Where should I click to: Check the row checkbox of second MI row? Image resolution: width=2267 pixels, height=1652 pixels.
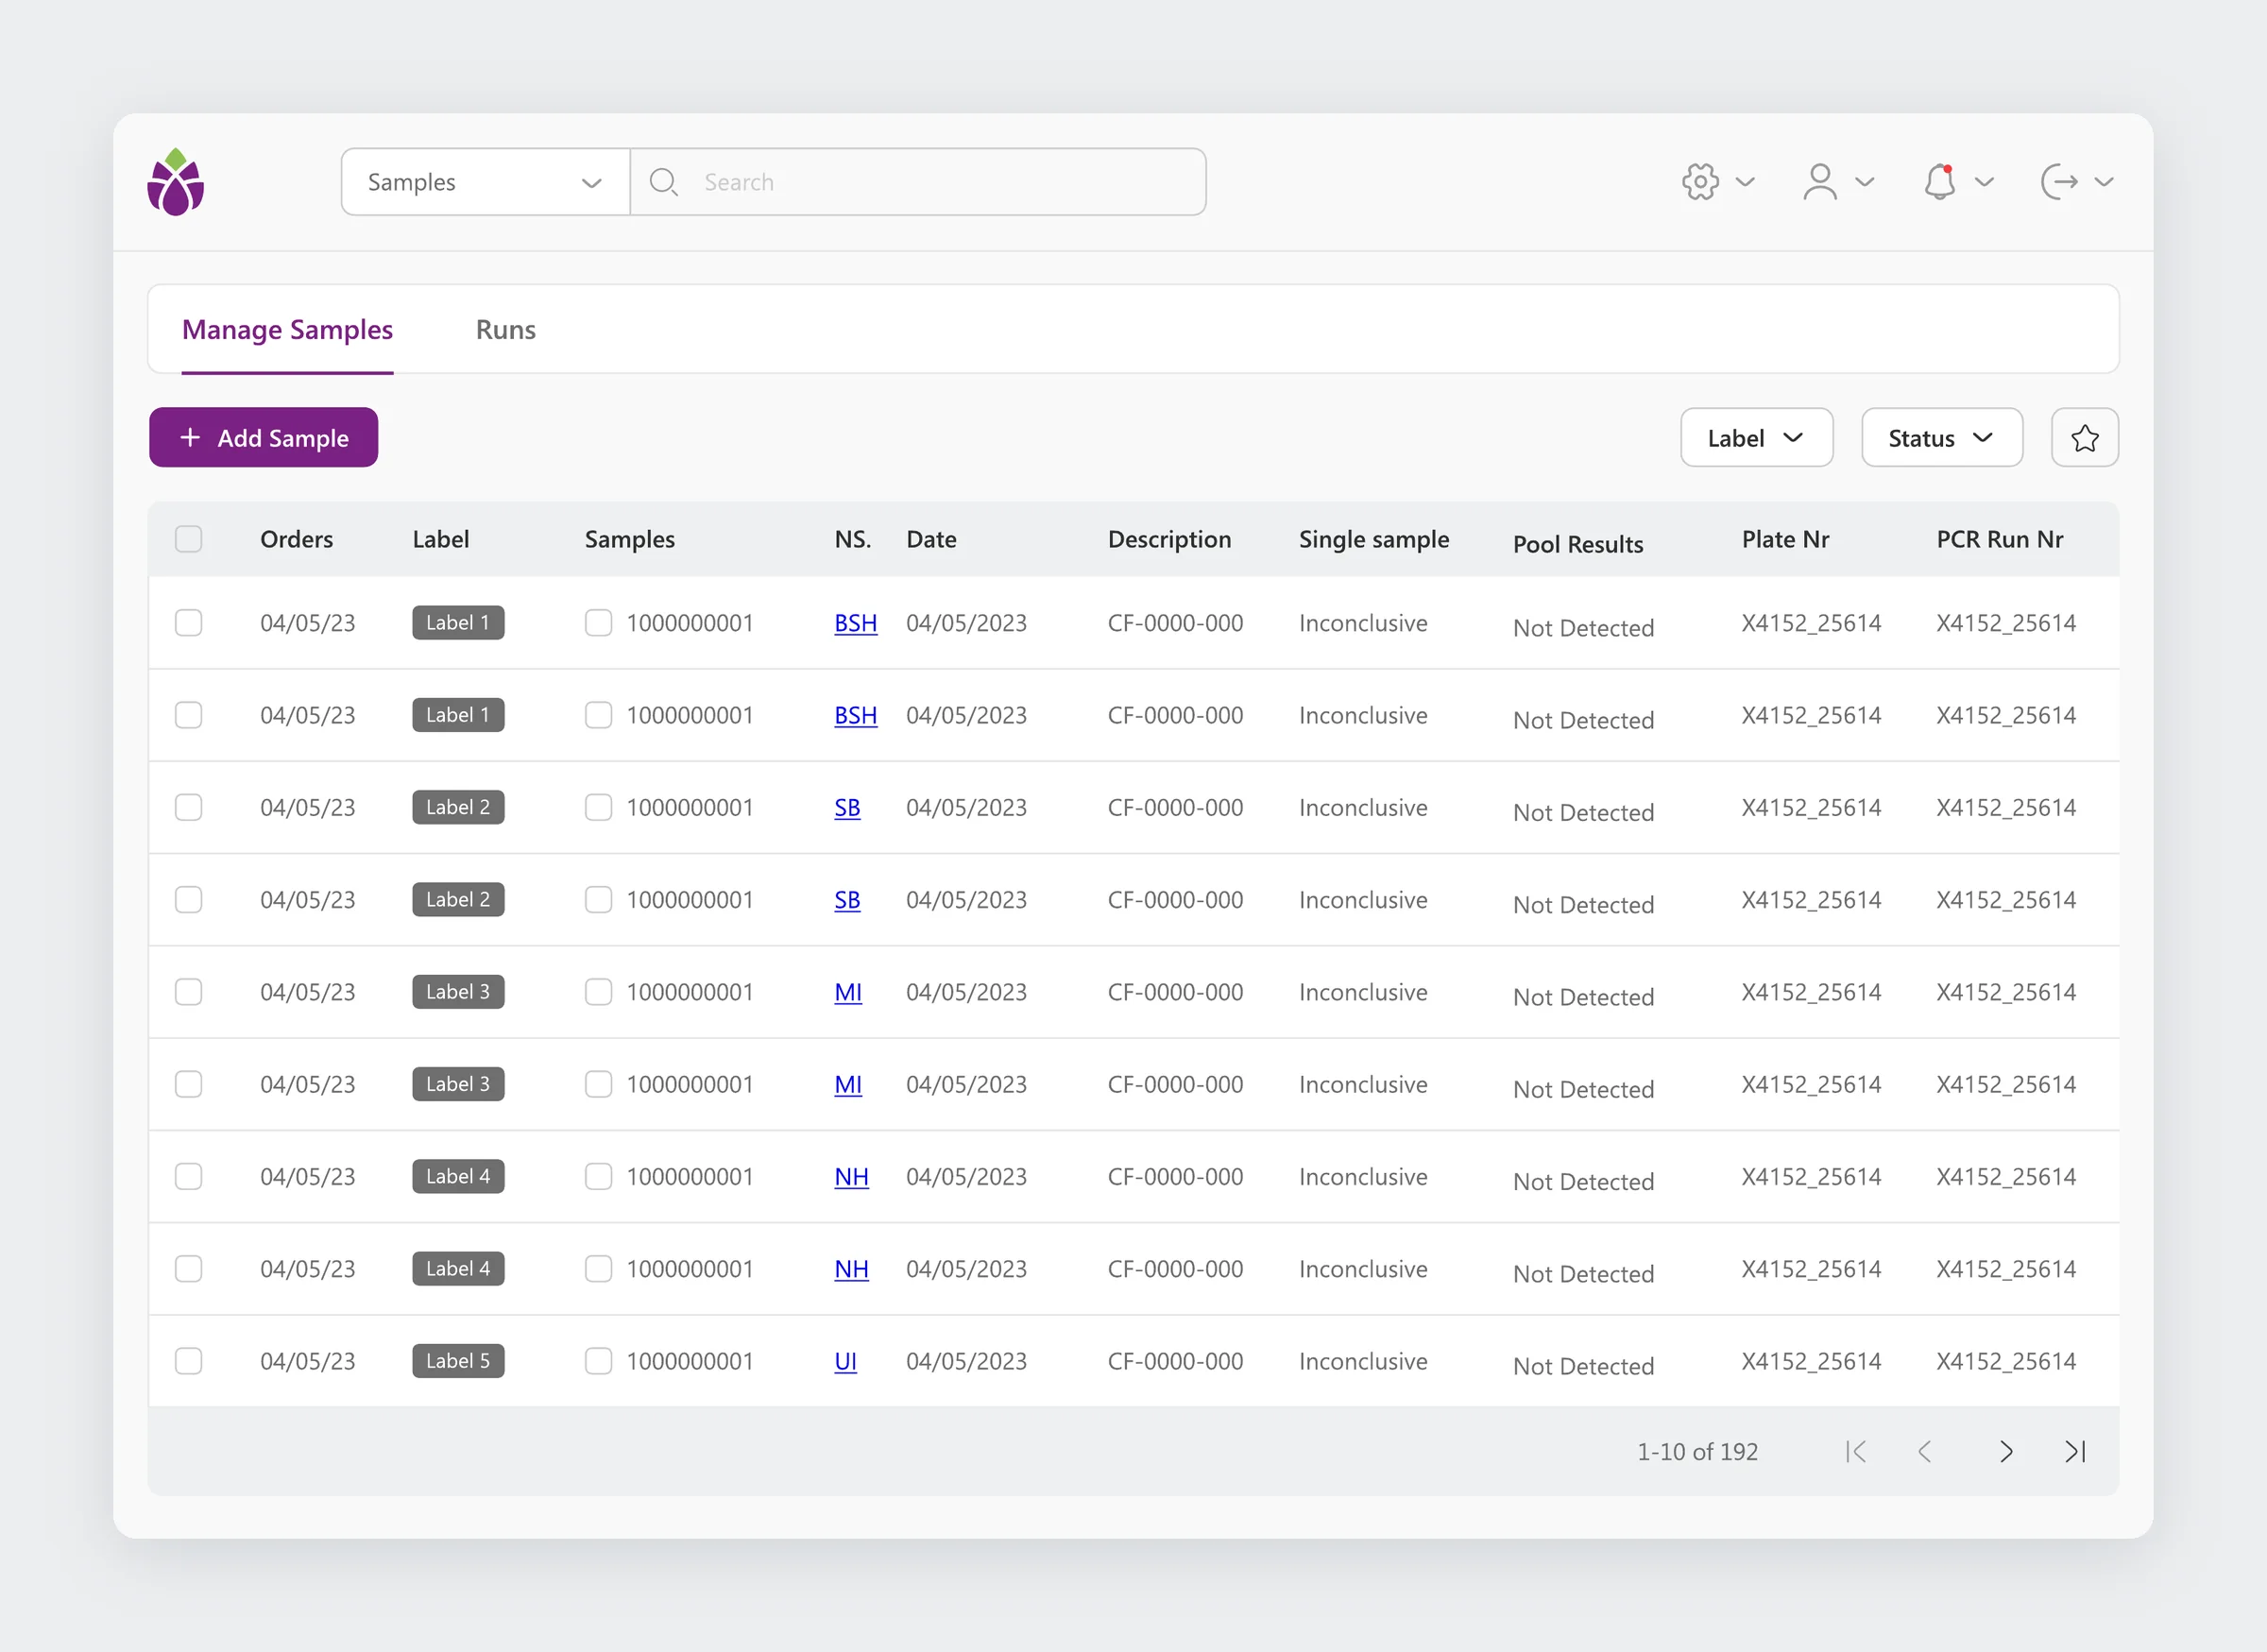tap(189, 1084)
